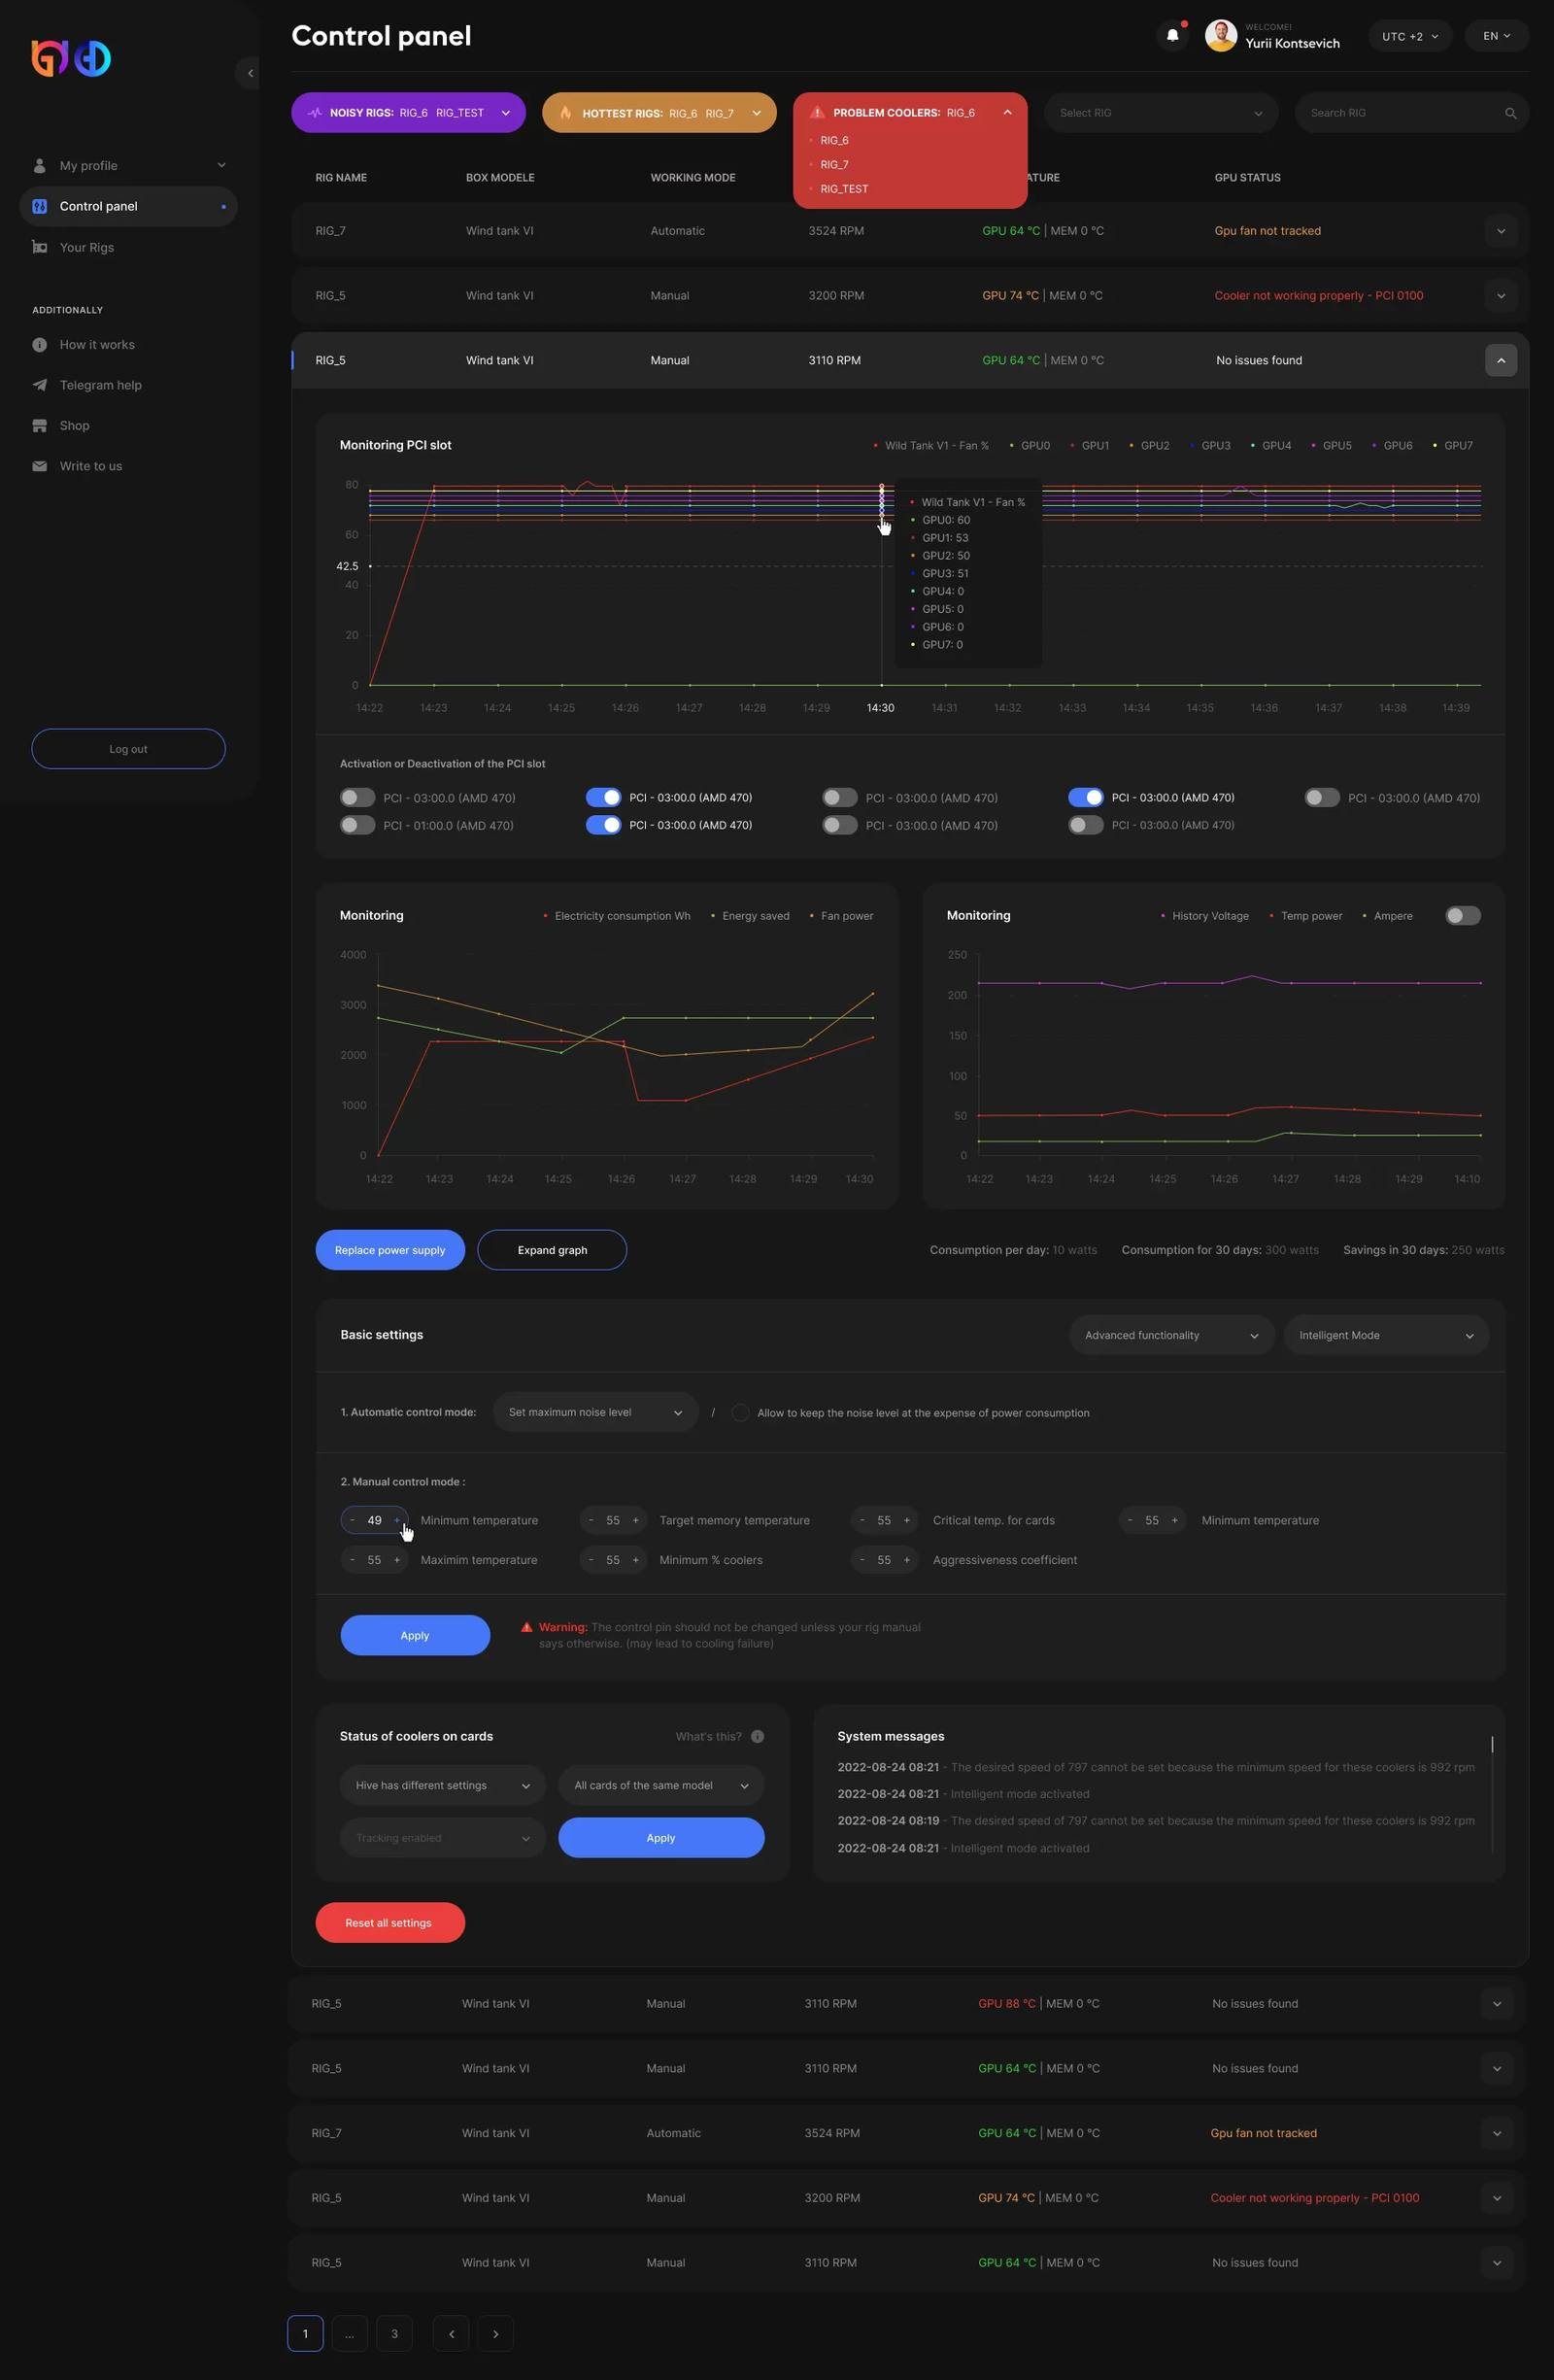The width and height of the screenshot is (1554, 2380).
Task: Collapse the PROBLEM COOLERS list
Action: (x=1007, y=113)
